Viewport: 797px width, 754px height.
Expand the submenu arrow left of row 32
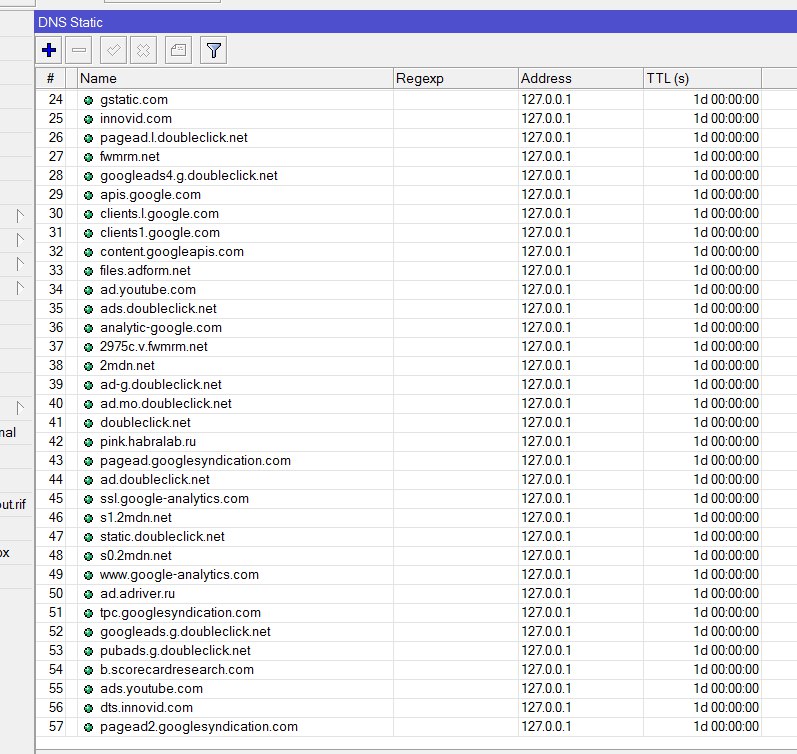point(20,264)
